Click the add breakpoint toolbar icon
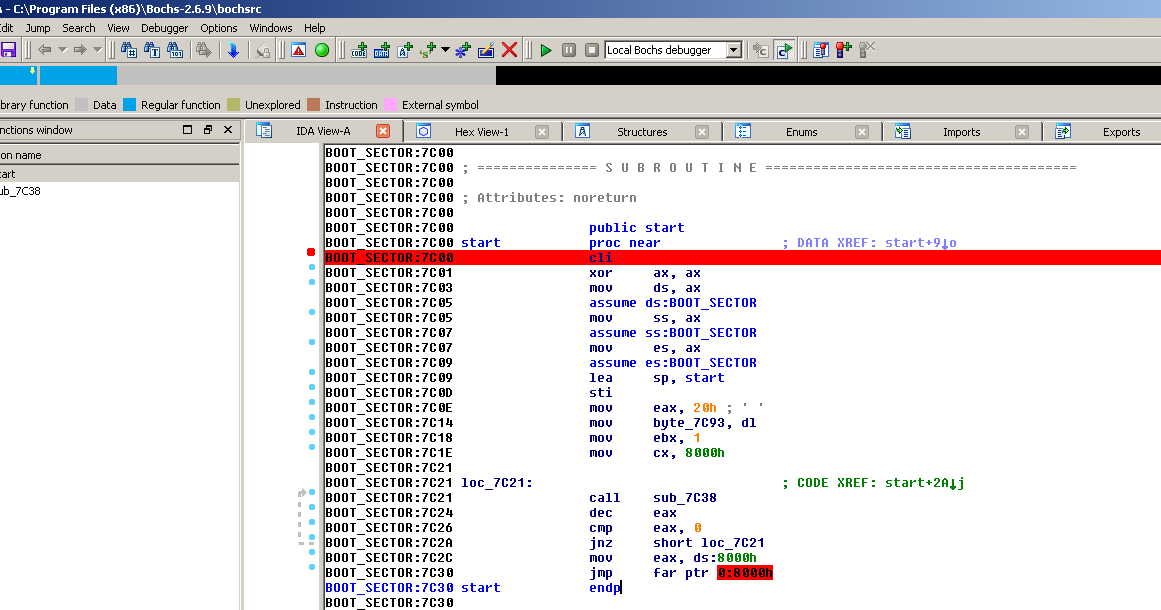This screenshot has width=1161, height=610. (843, 48)
